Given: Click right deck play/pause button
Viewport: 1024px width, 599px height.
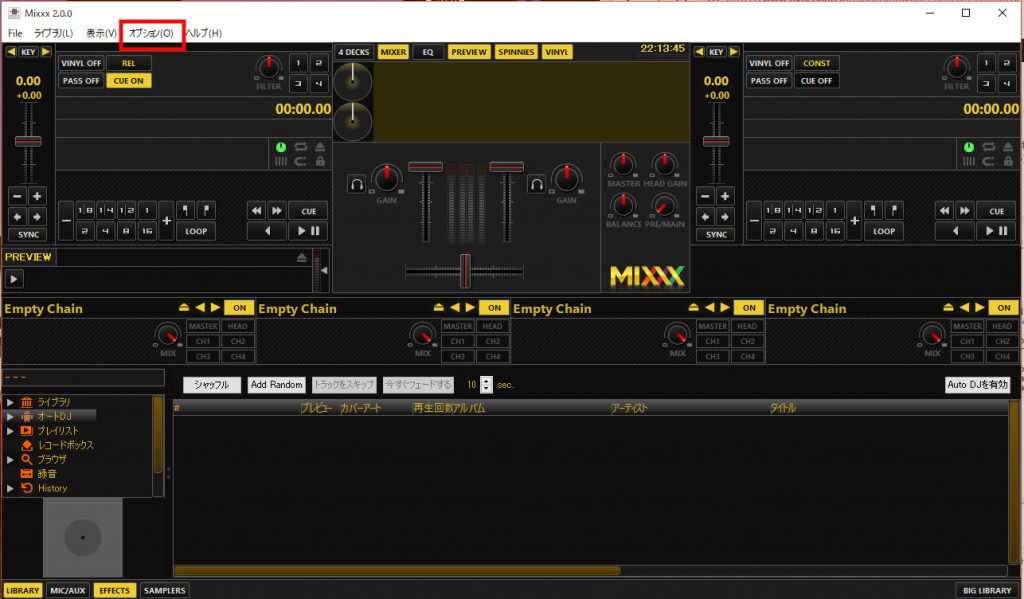Looking at the screenshot, I should click(996, 231).
